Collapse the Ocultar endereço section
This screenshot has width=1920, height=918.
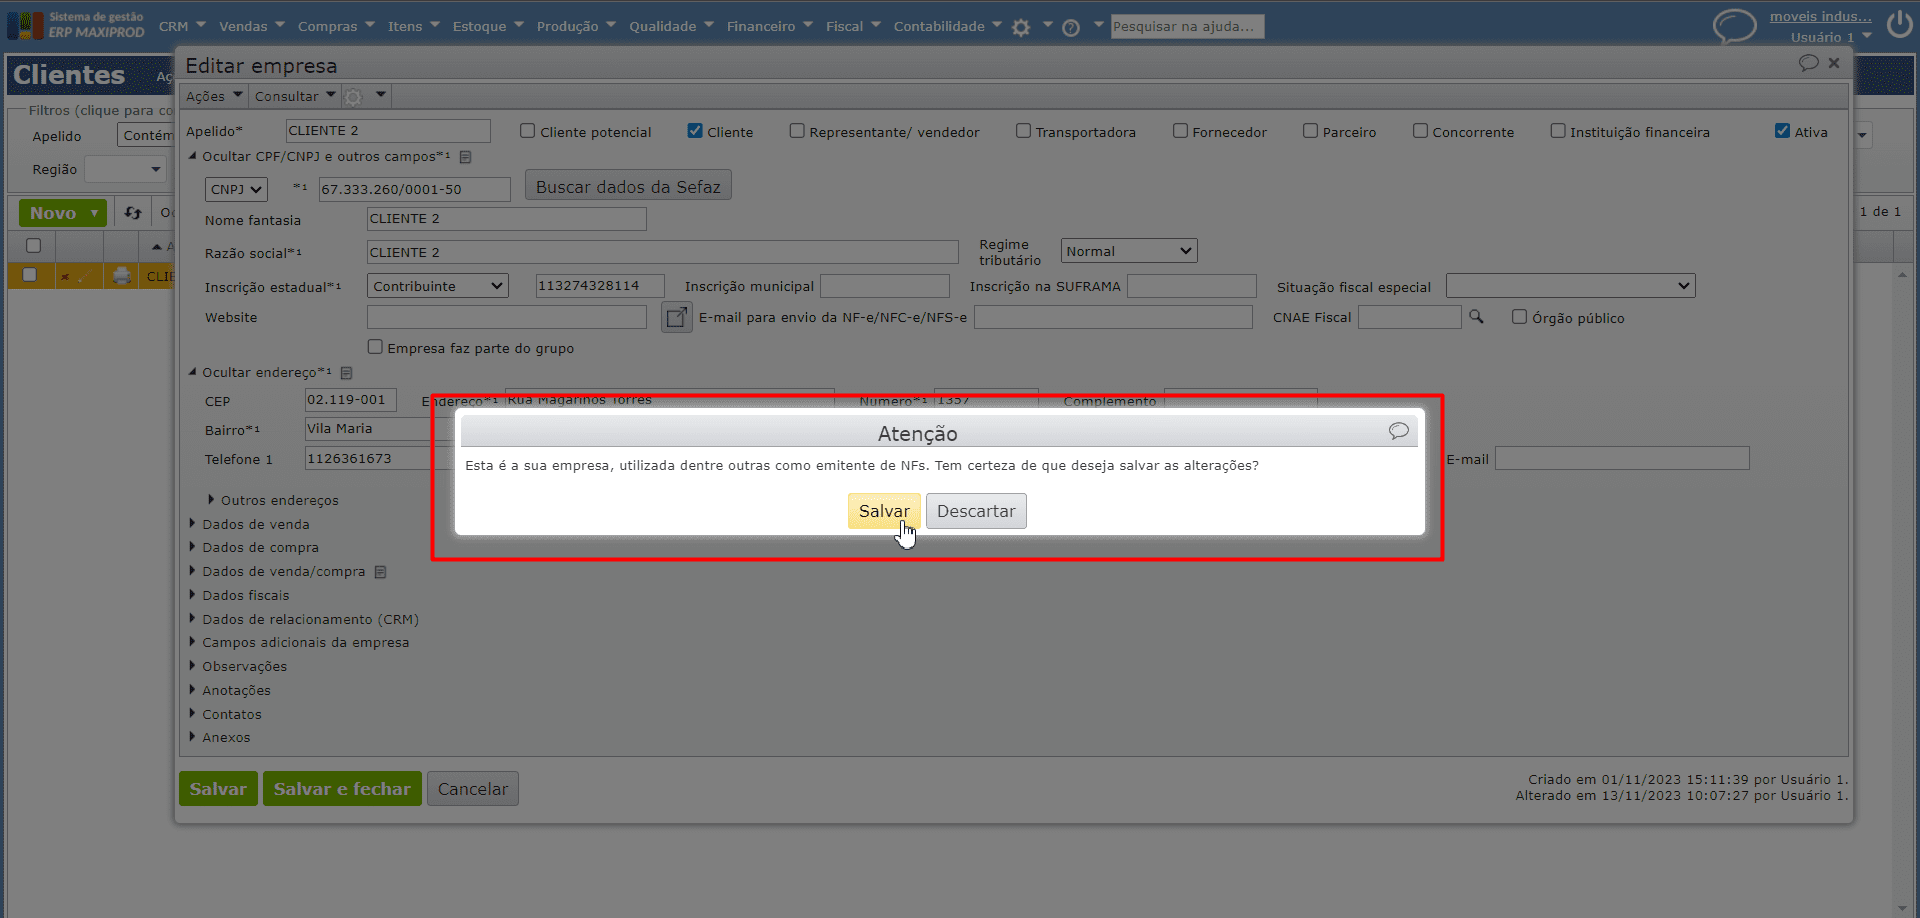[x=260, y=373]
